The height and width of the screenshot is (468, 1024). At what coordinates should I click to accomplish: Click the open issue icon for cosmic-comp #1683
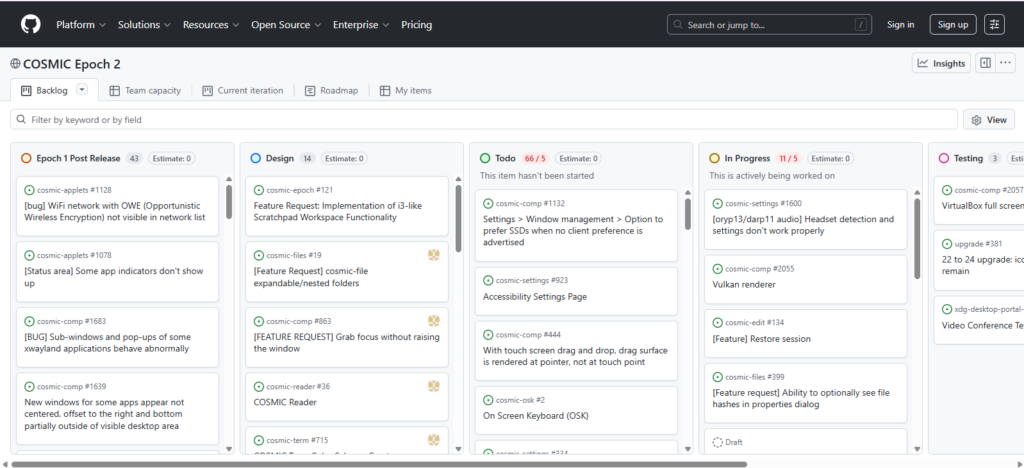pyautogui.click(x=29, y=321)
